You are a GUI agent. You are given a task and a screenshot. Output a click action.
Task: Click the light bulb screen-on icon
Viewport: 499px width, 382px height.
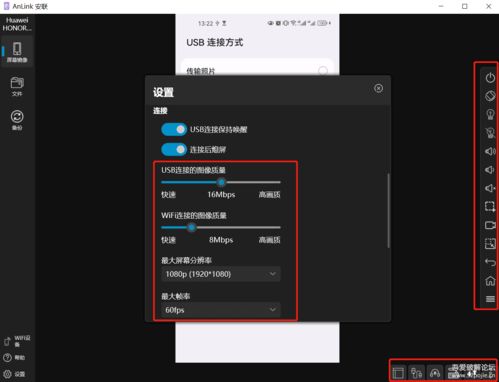[490, 114]
